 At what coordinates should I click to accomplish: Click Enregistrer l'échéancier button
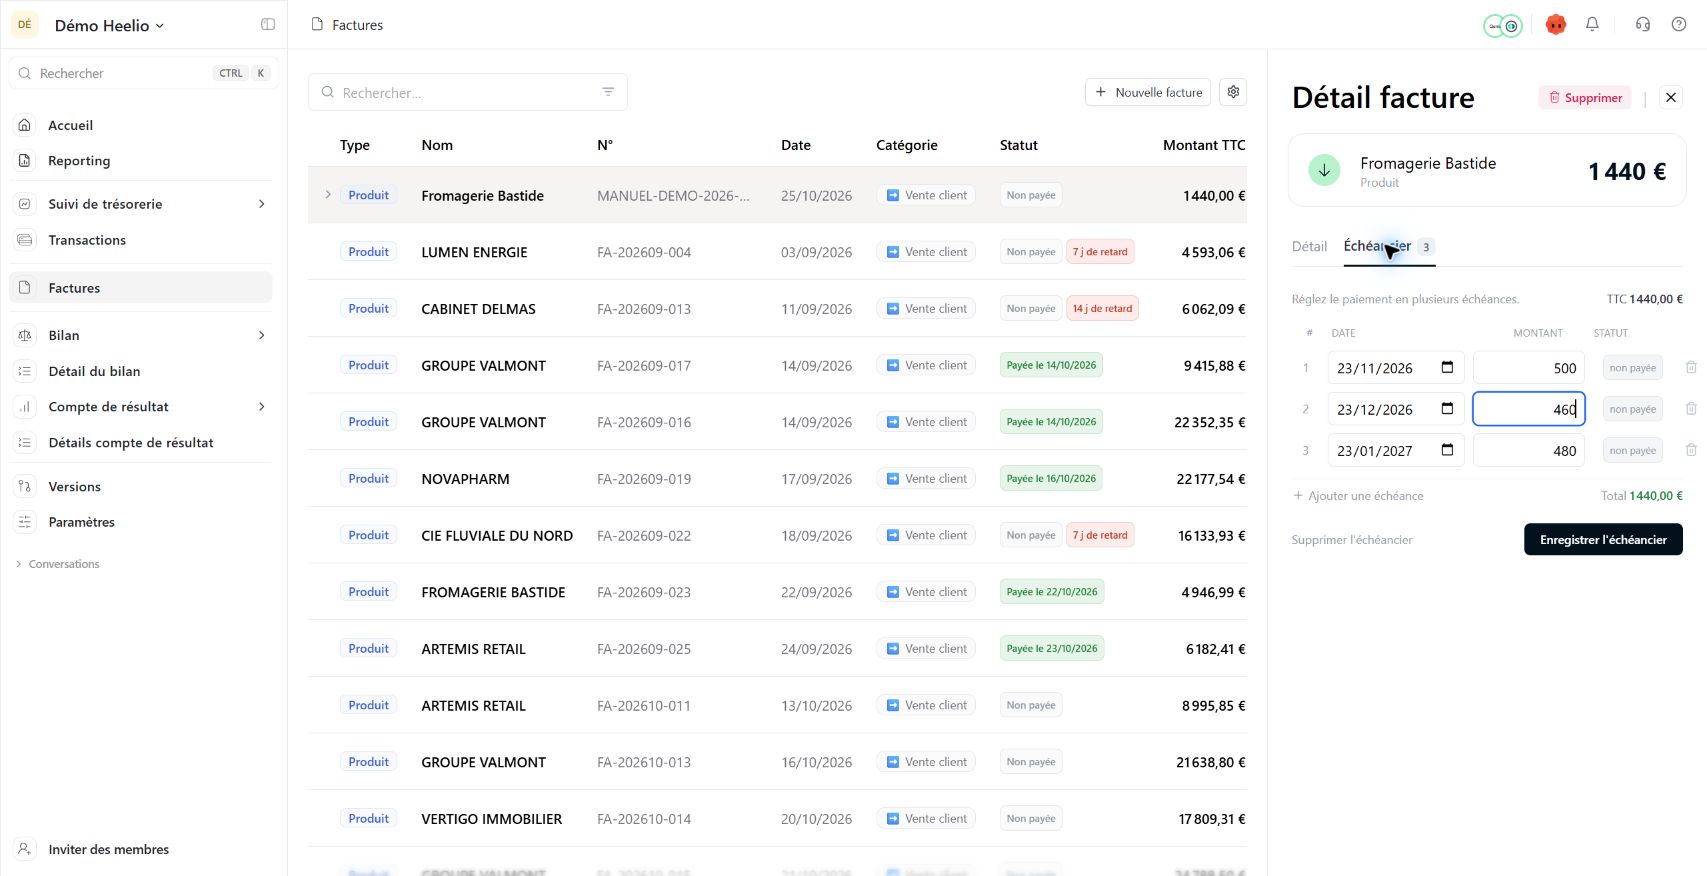pyautogui.click(x=1603, y=540)
